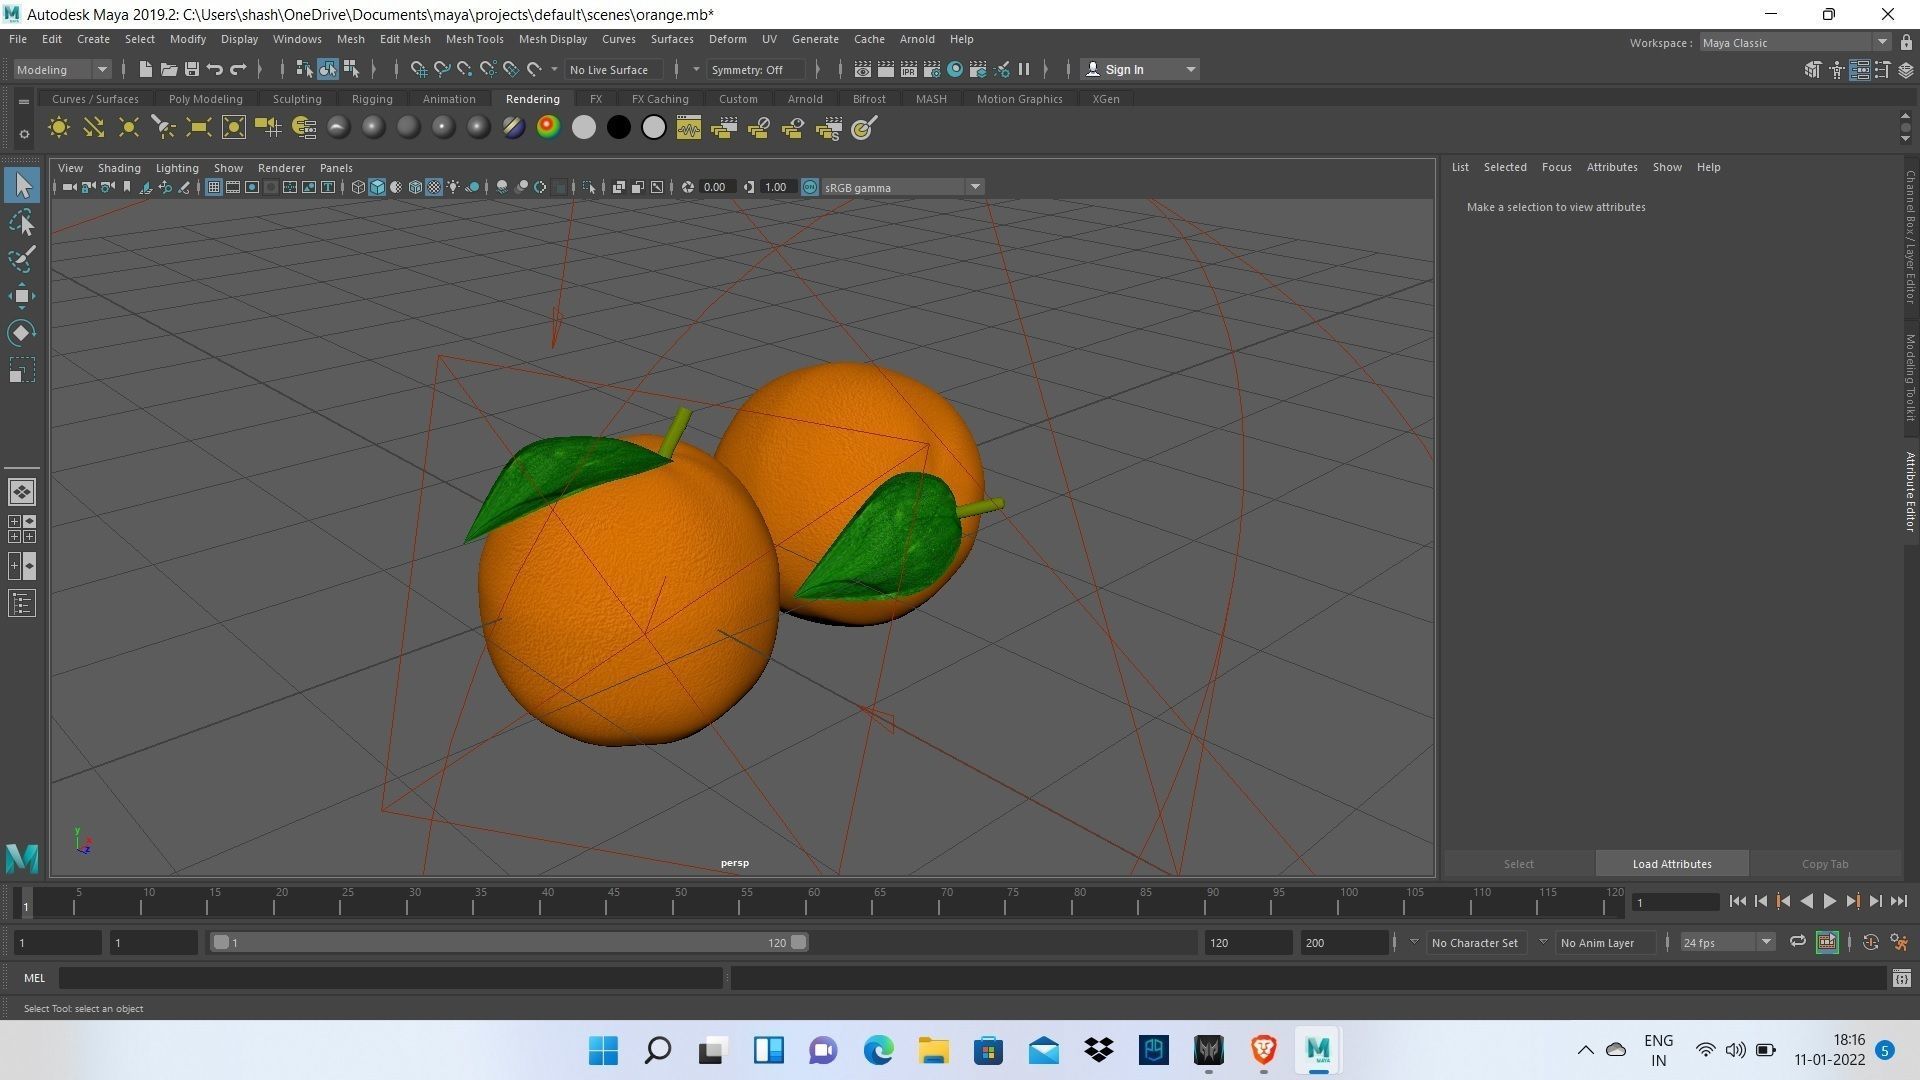Toggle viewport grid display icon
Viewport: 1920px width, 1080px height.
point(214,187)
